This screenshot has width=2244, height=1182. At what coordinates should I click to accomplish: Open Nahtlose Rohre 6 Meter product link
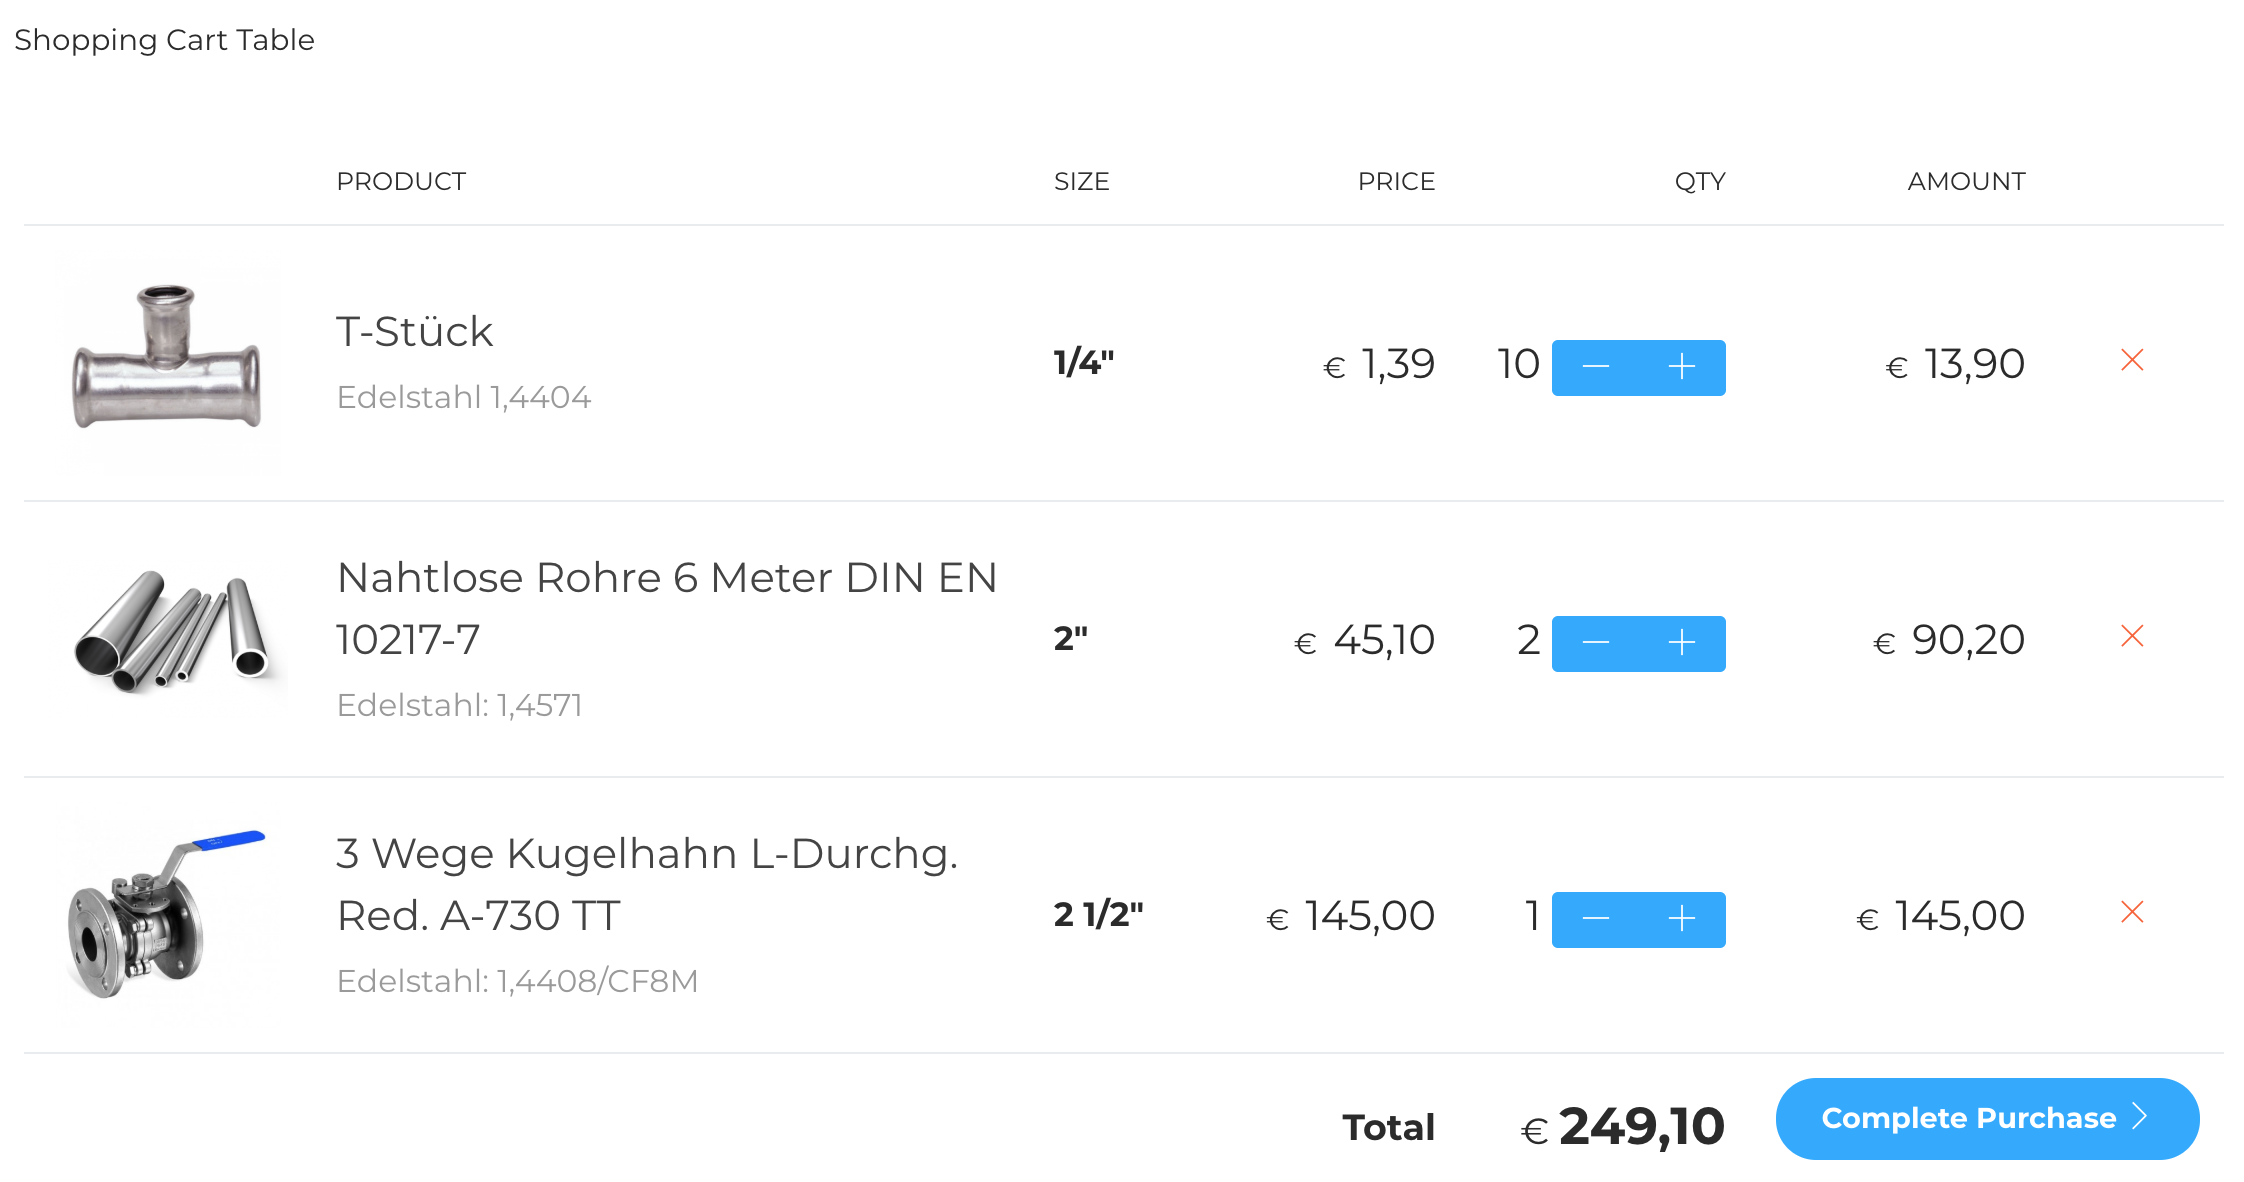(667, 608)
